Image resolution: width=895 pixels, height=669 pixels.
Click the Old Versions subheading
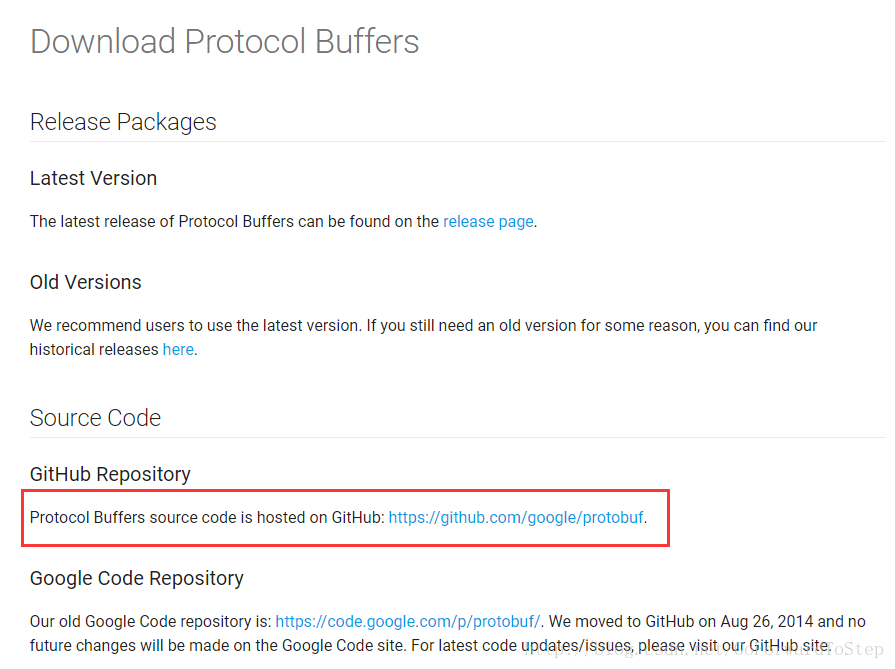click(86, 282)
